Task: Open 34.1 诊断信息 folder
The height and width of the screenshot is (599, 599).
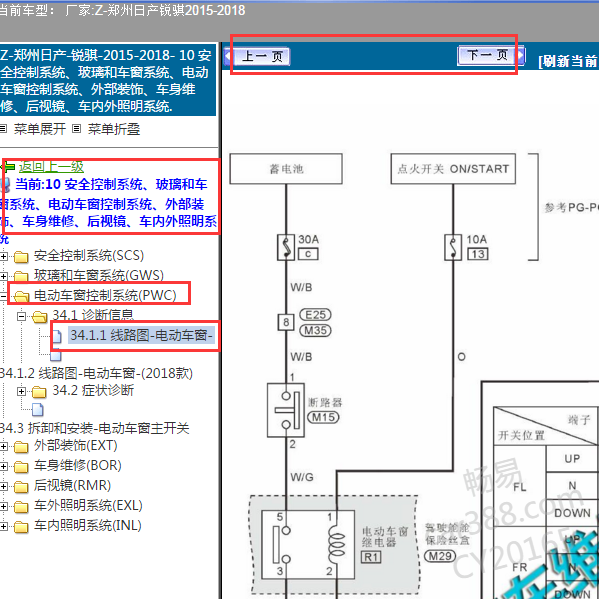Action: (x=93, y=315)
